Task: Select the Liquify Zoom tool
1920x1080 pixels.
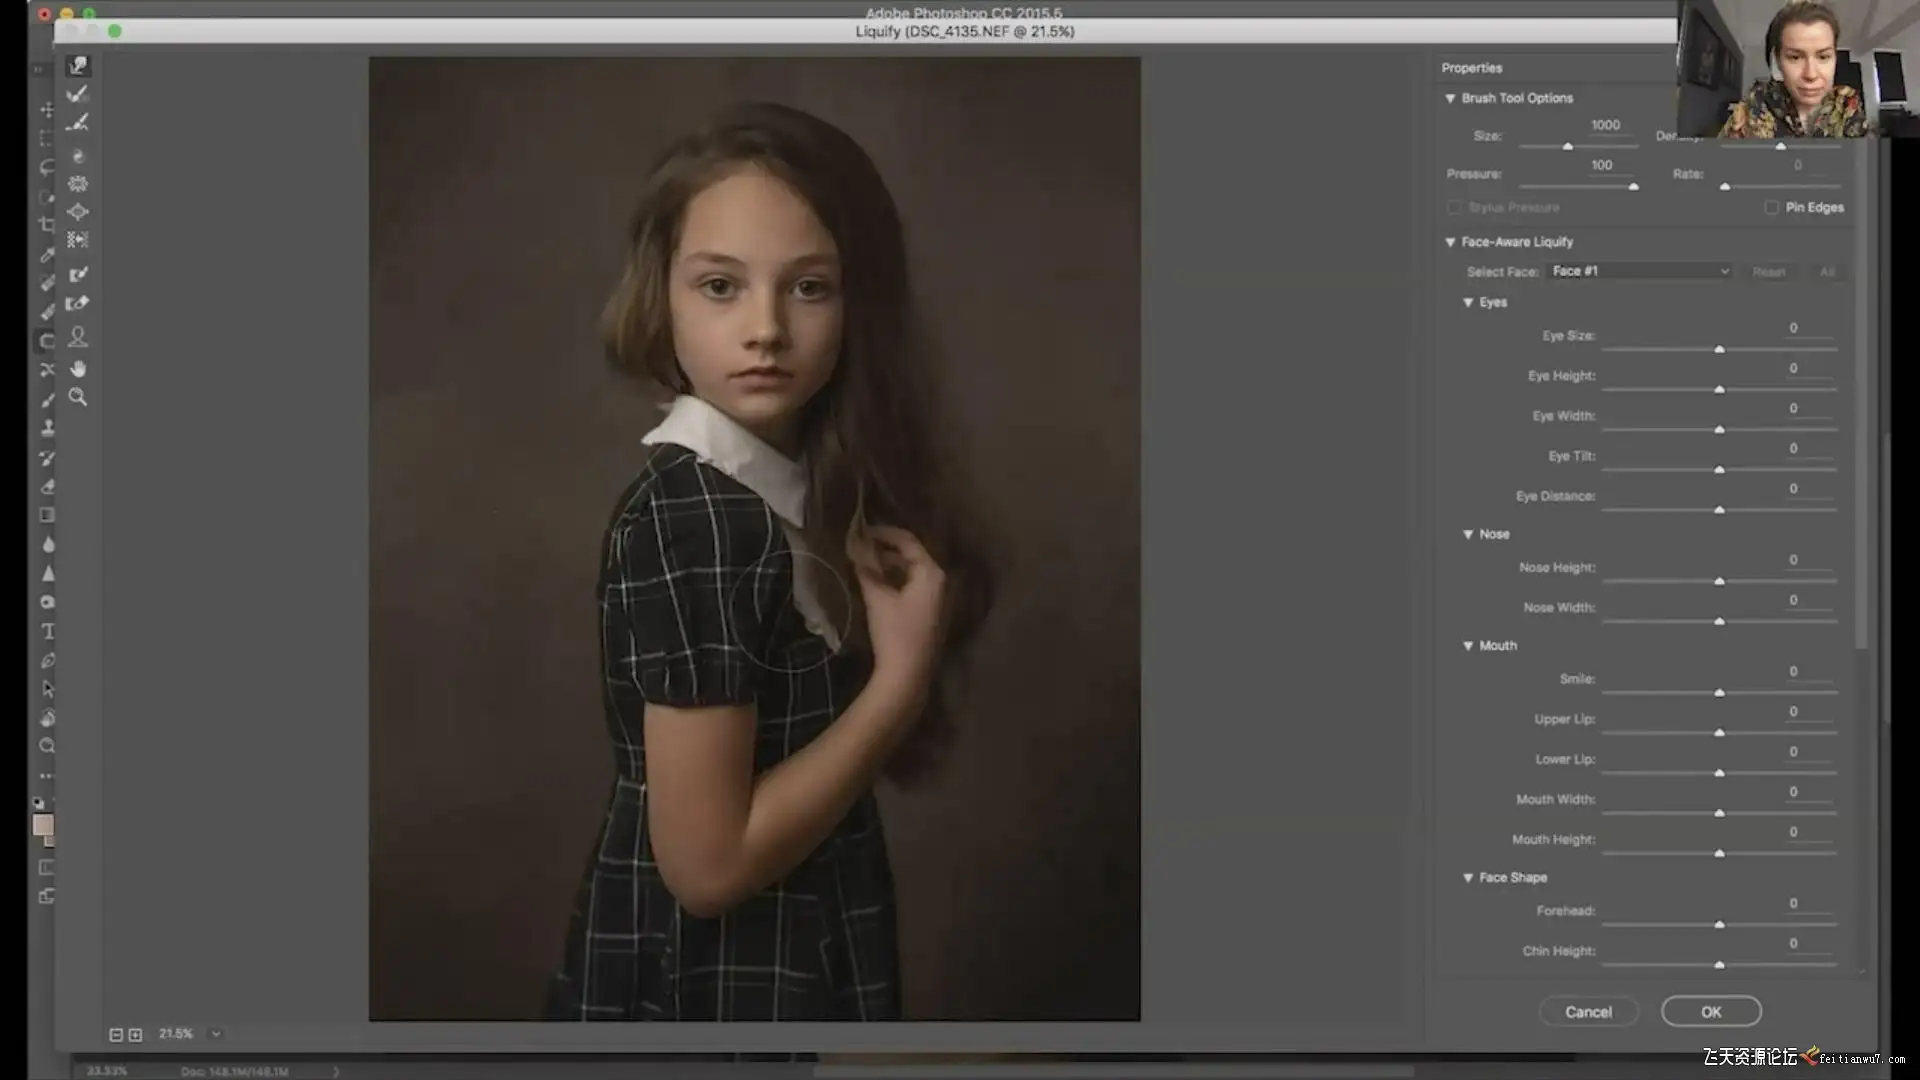Action: tap(78, 398)
